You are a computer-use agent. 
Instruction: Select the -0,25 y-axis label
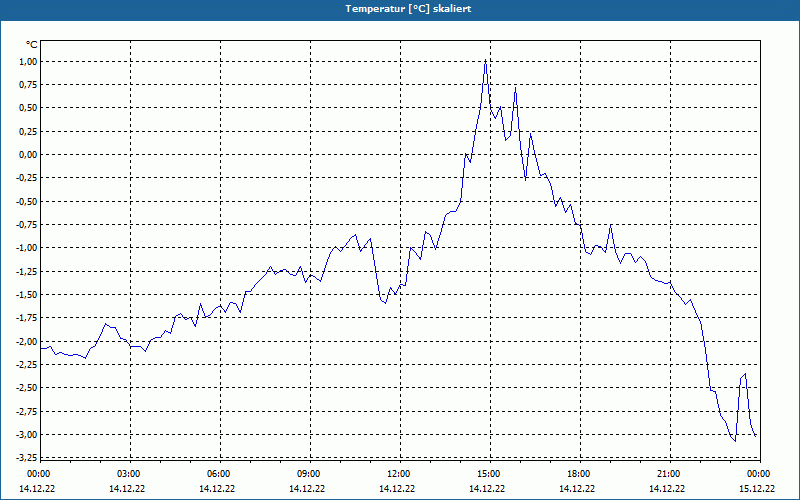28,178
